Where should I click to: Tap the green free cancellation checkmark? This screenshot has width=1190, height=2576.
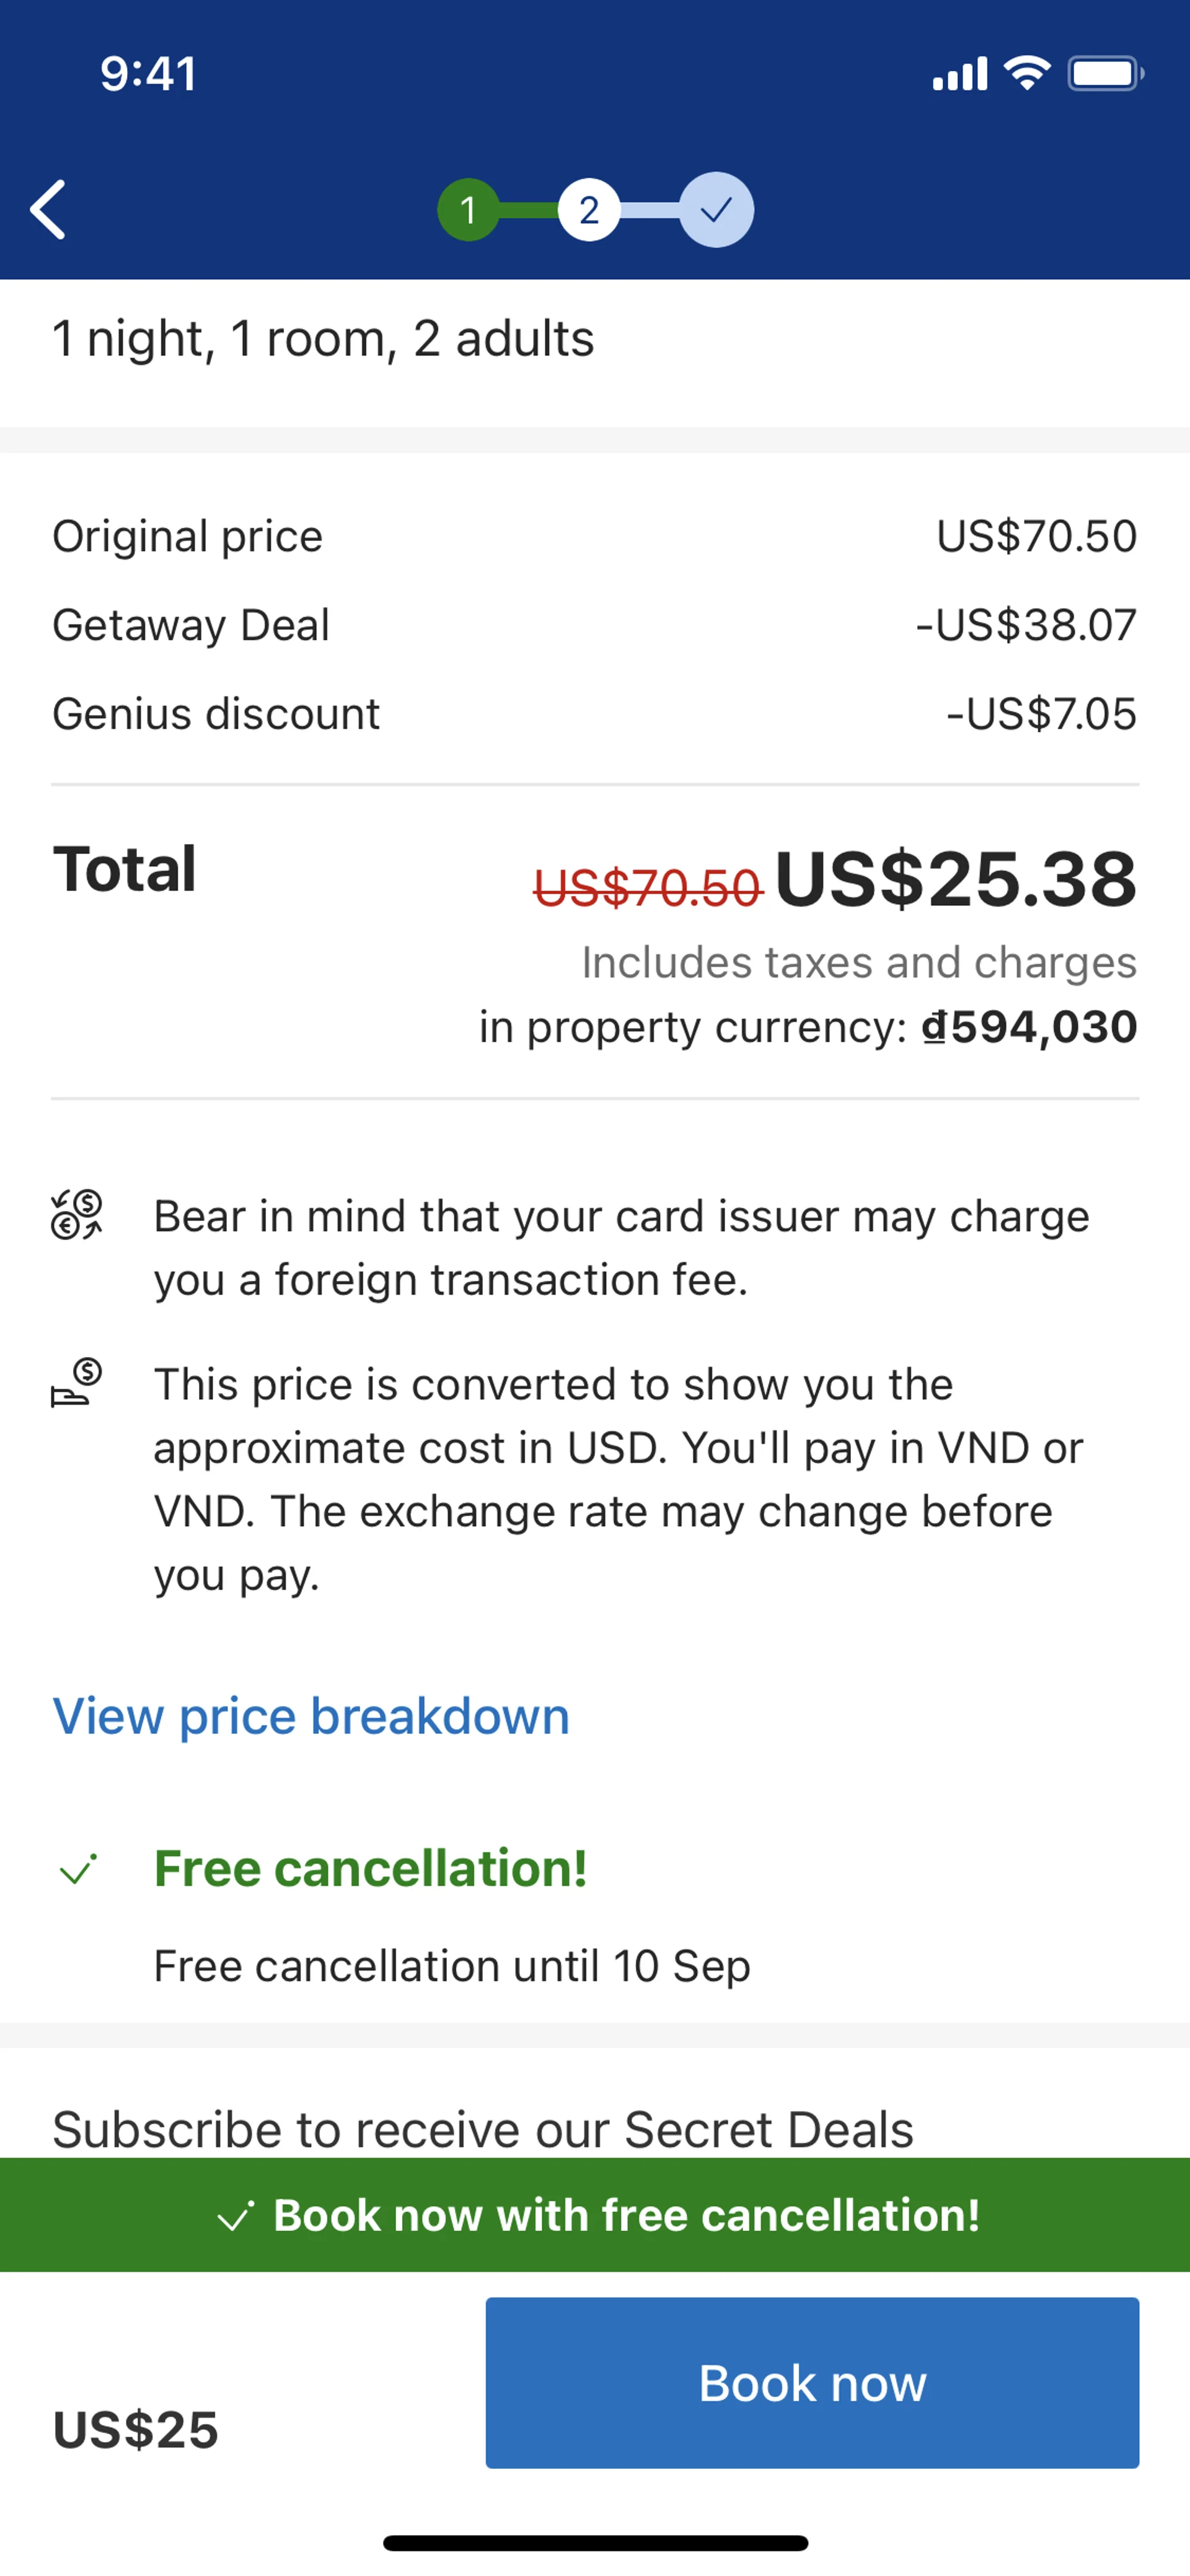coord(77,1869)
